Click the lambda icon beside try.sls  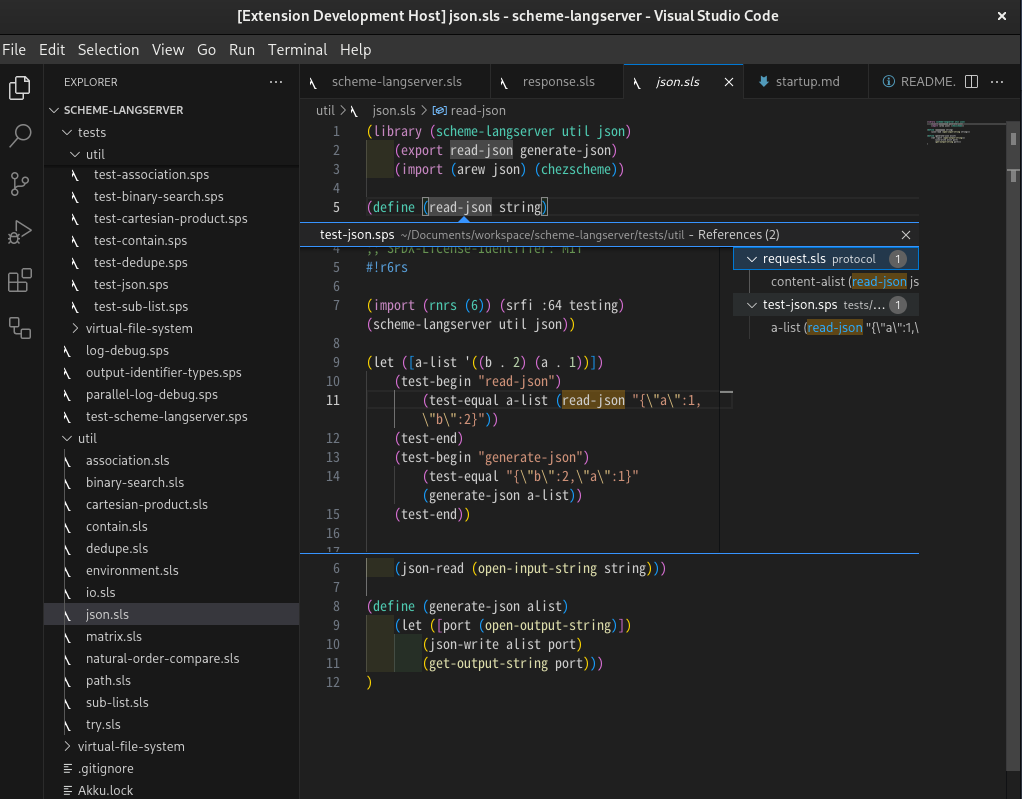pos(67,725)
